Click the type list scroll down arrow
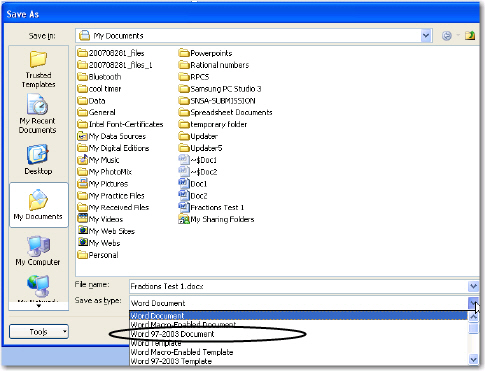This screenshot has width=485, height=371. coord(473,359)
